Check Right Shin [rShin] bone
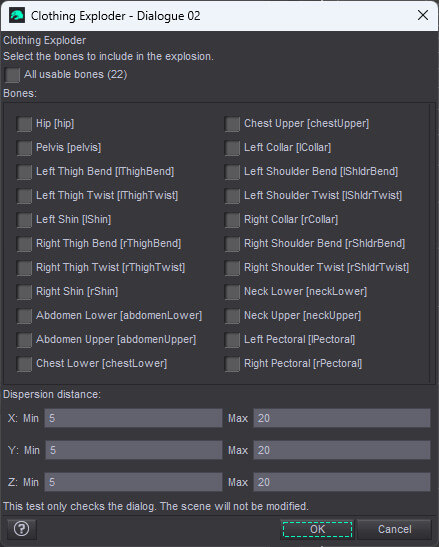The height and width of the screenshot is (547, 439). click(x=24, y=292)
